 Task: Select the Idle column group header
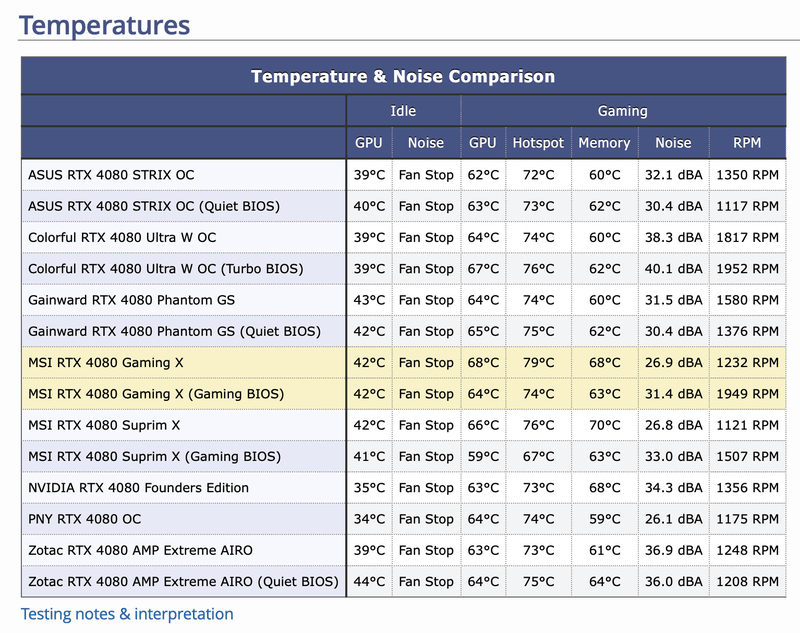pyautogui.click(x=403, y=111)
